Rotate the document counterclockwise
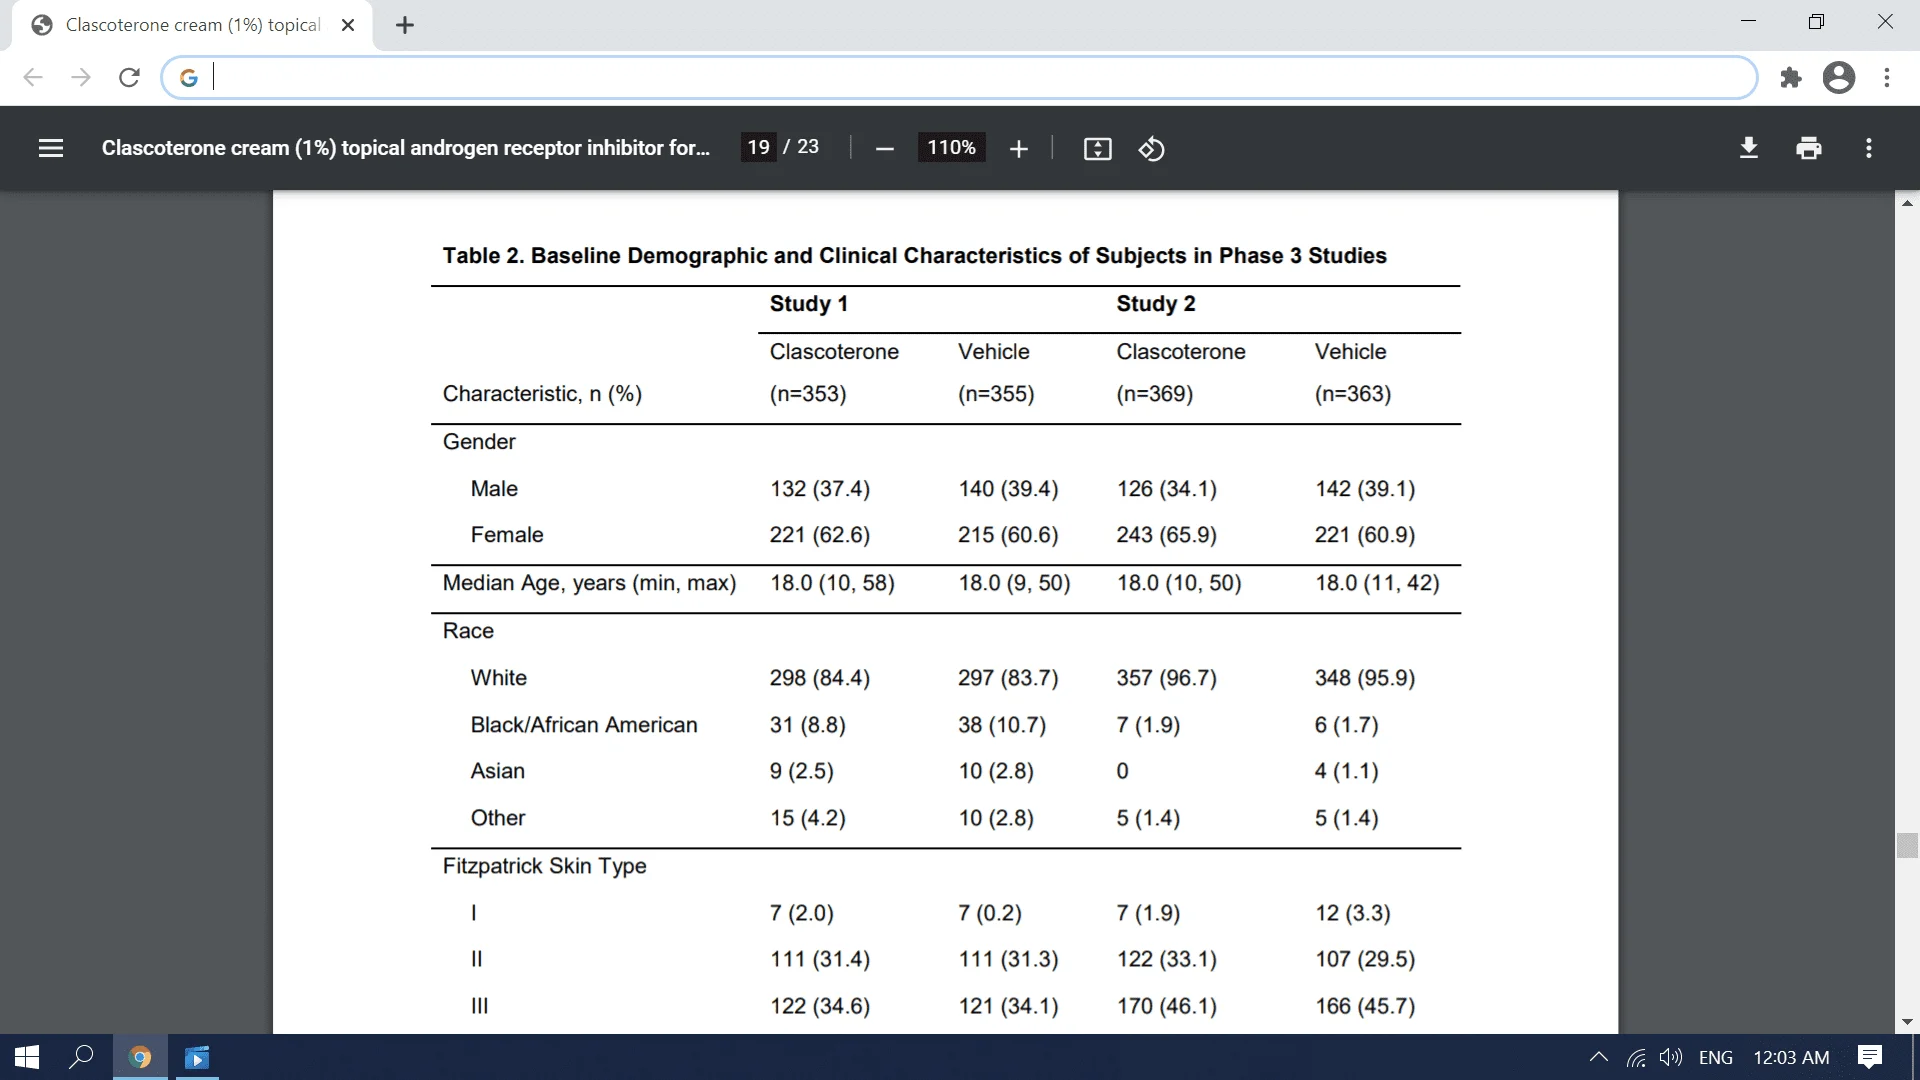This screenshot has width=1920, height=1080. pos(1151,149)
